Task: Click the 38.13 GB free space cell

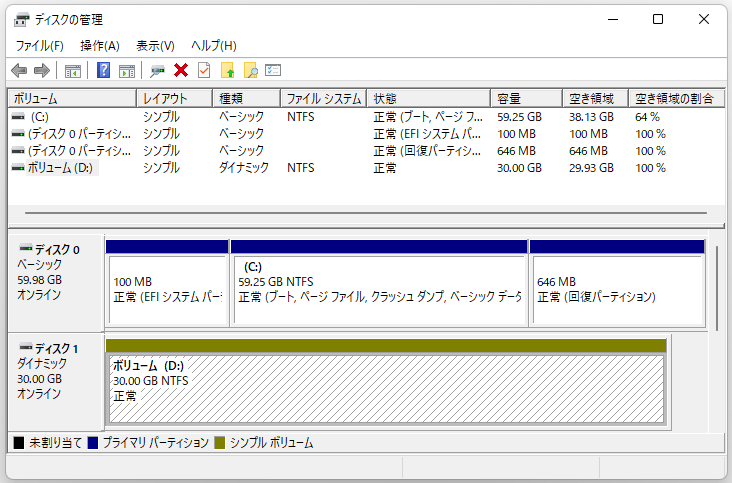Action: click(x=591, y=117)
